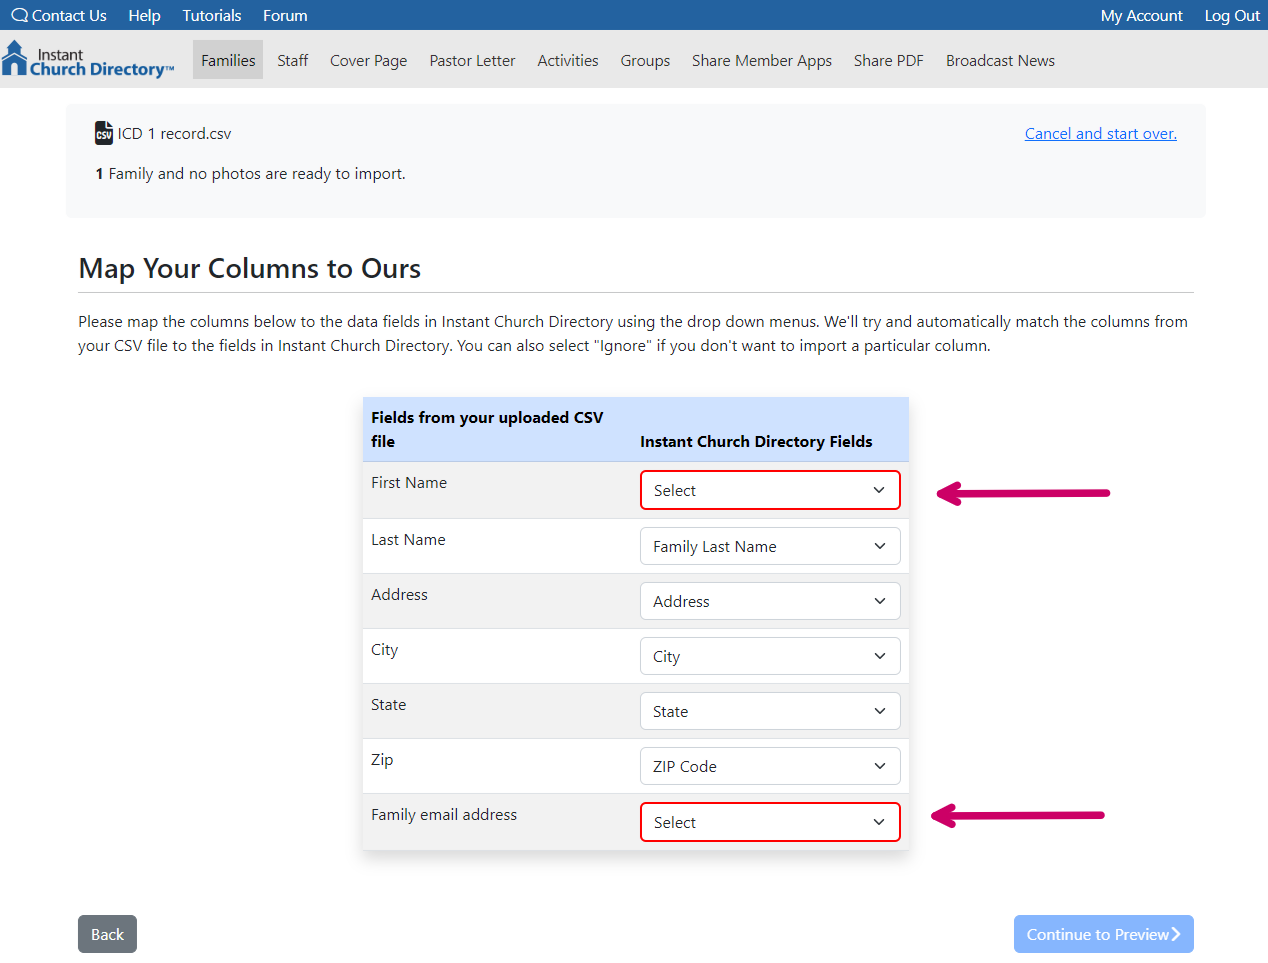
Task: Go to the Activities tab
Action: [568, 60]
